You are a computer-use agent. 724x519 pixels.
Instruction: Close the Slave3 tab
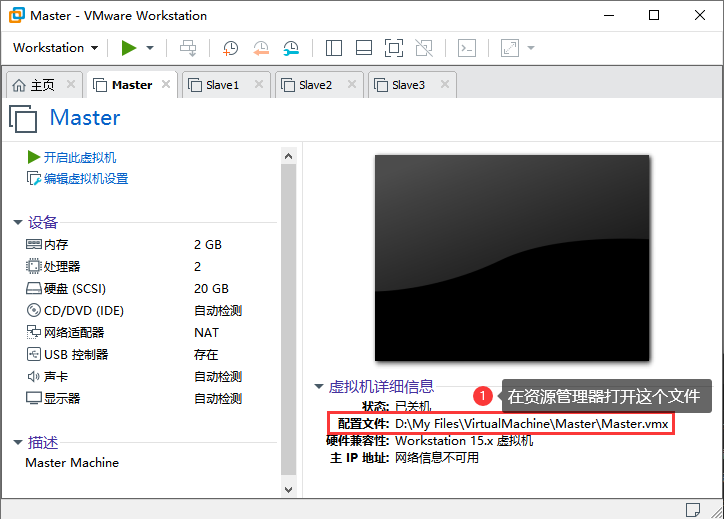point(445,84)
